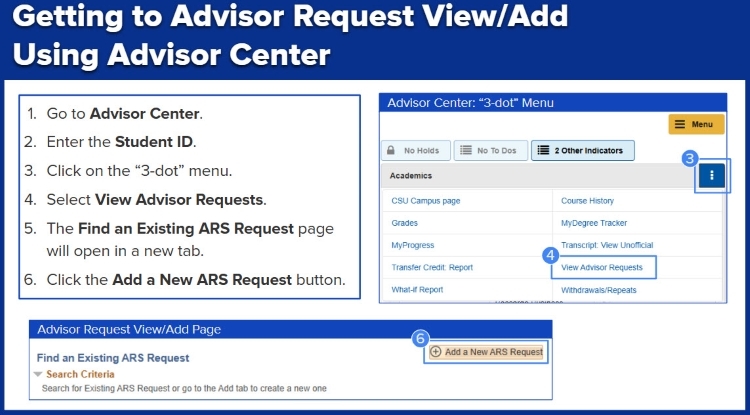Open the Grades link
Screen dimensions: 750x415
point(405,223)
